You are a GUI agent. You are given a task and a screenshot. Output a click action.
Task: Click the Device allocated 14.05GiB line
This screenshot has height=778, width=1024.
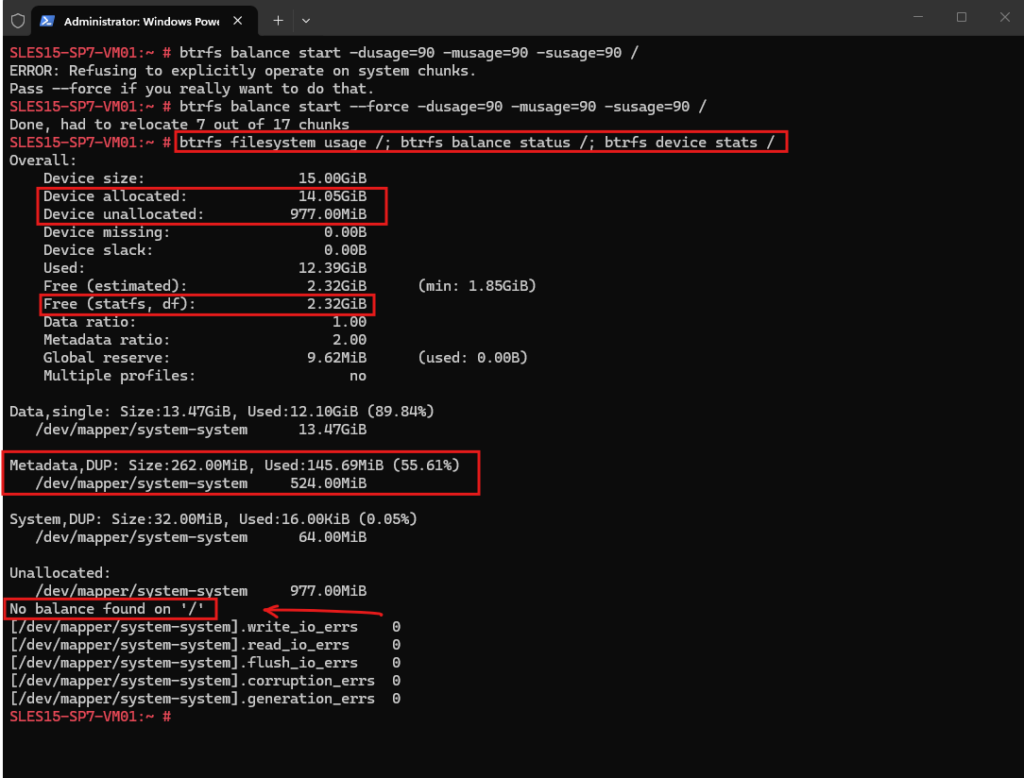[x=205, y=196]
